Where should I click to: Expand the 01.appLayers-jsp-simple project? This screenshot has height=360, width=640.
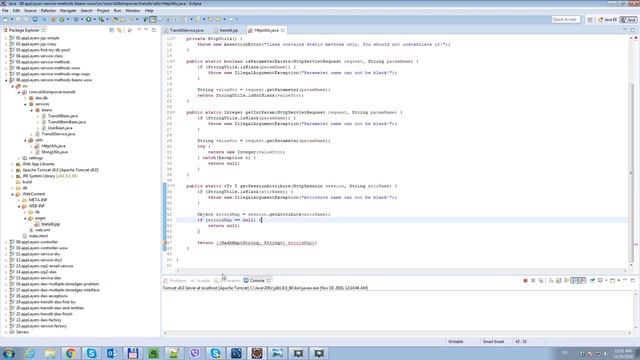[x=6, y=38]
